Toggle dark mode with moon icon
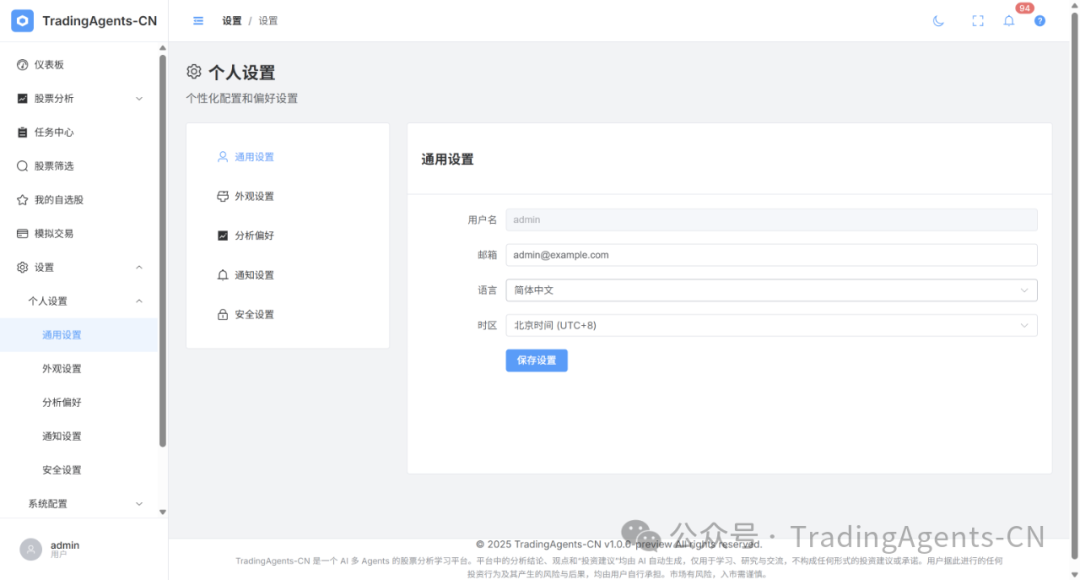The height and width of the screenshot is (580, 1080). (x=938, y=21)
